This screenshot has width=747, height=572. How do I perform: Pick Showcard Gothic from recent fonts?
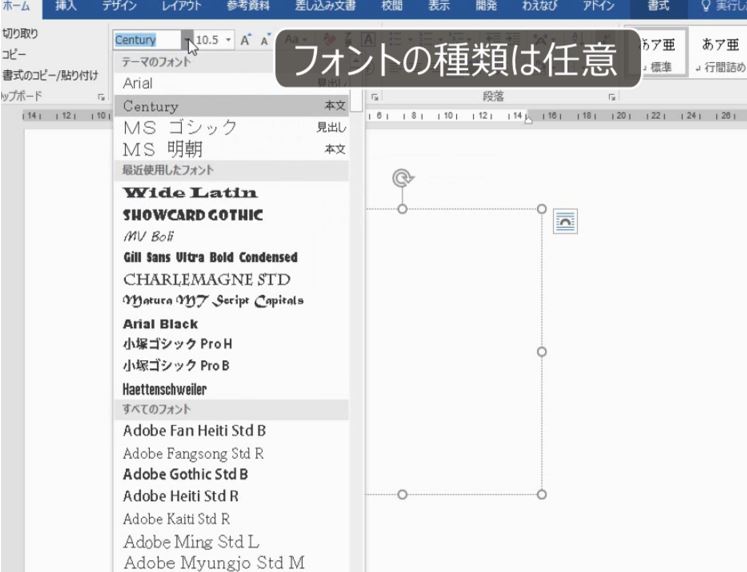click(x=232, y=215)
